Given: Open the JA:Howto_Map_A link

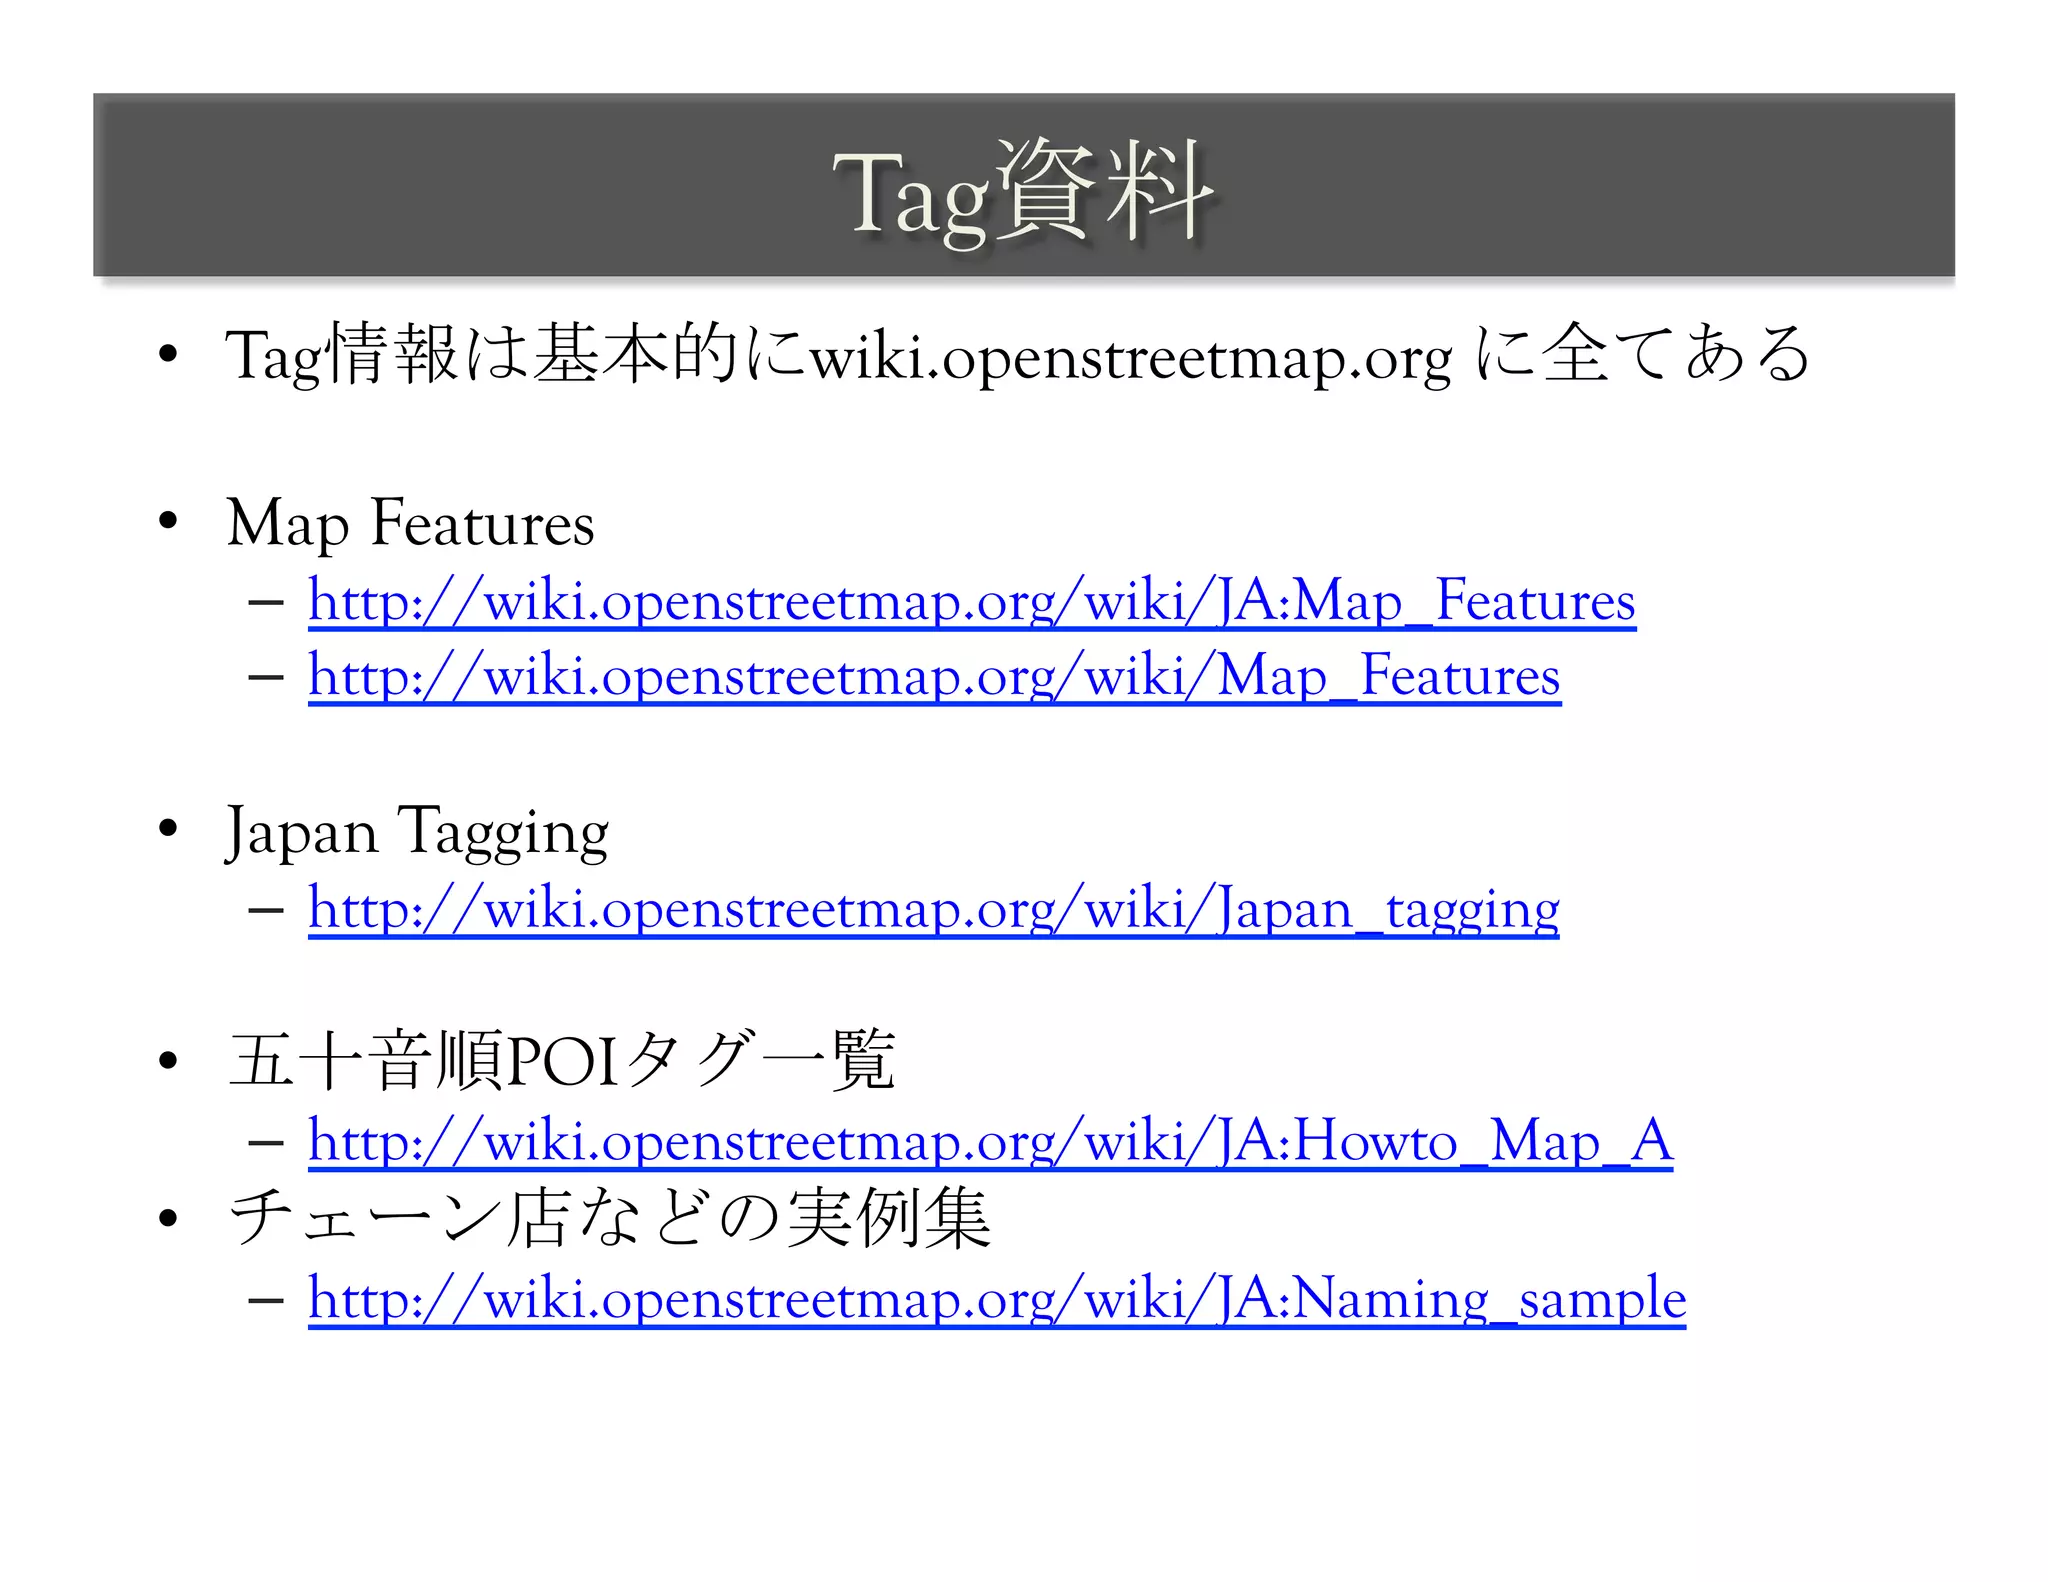Looking at the screenshot, I should 990,1141.
